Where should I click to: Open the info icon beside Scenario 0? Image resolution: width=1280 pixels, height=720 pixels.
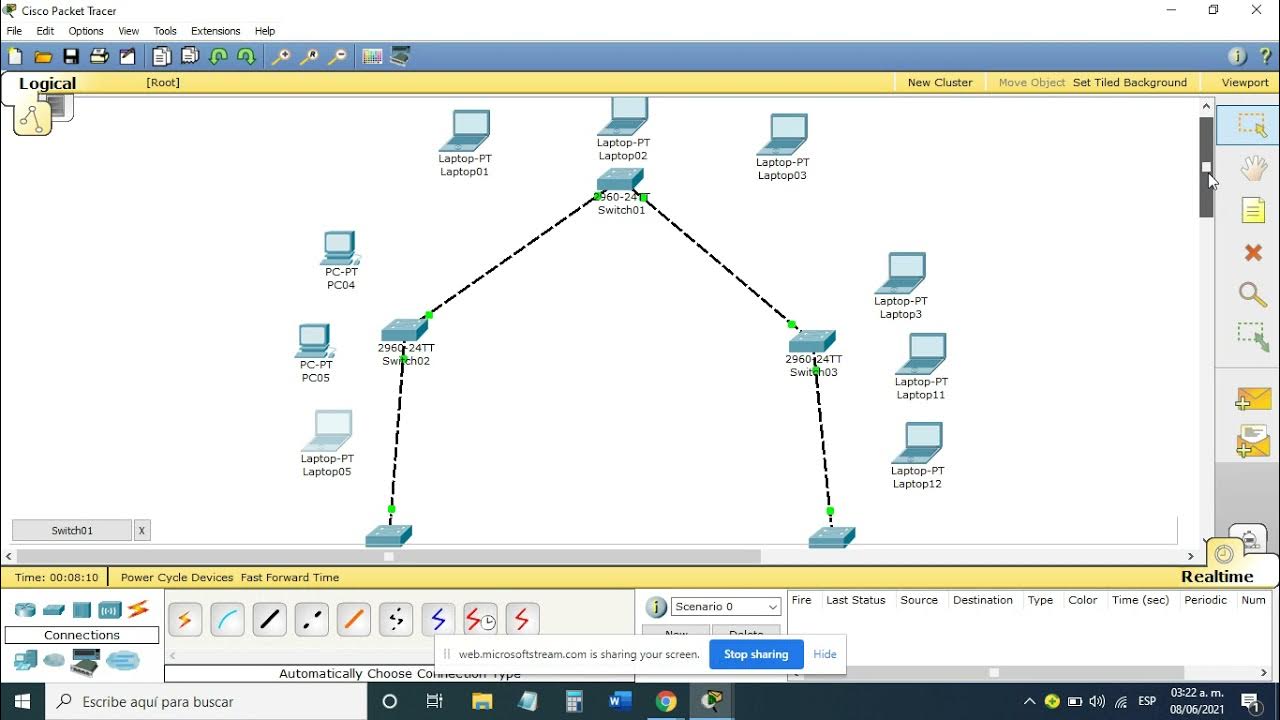(656, 607)
